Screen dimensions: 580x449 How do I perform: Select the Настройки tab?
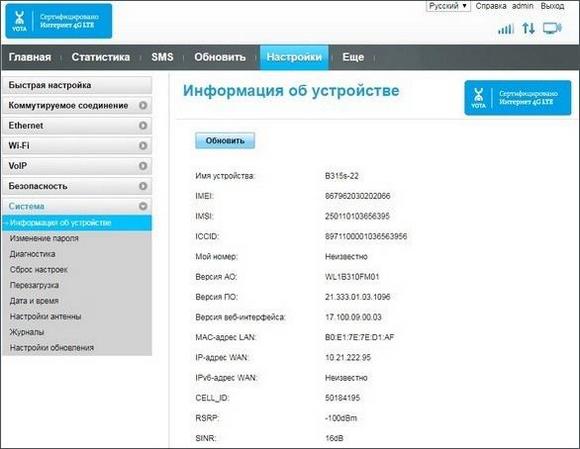click(294, 57)
